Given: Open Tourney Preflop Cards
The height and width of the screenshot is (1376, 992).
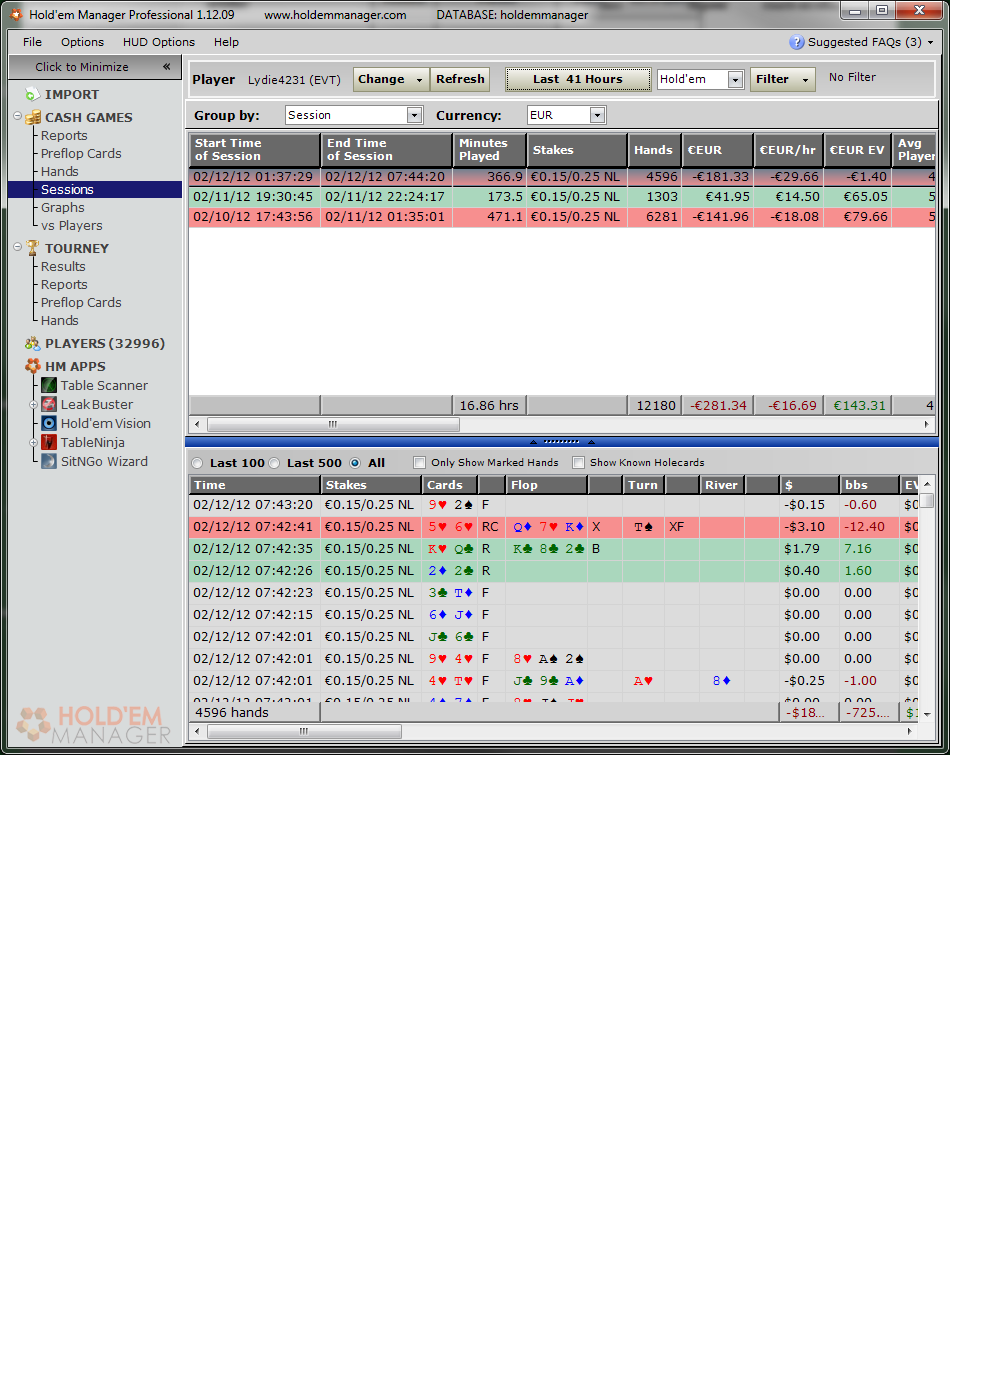Looking at the screenshot, I should click(x=81, y=302).
